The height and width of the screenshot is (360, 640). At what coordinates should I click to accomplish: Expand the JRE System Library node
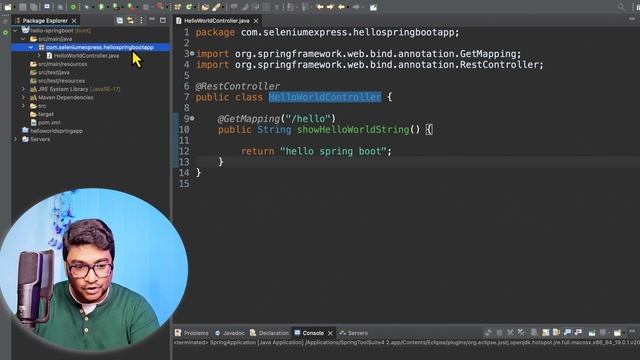coord(23,89)
